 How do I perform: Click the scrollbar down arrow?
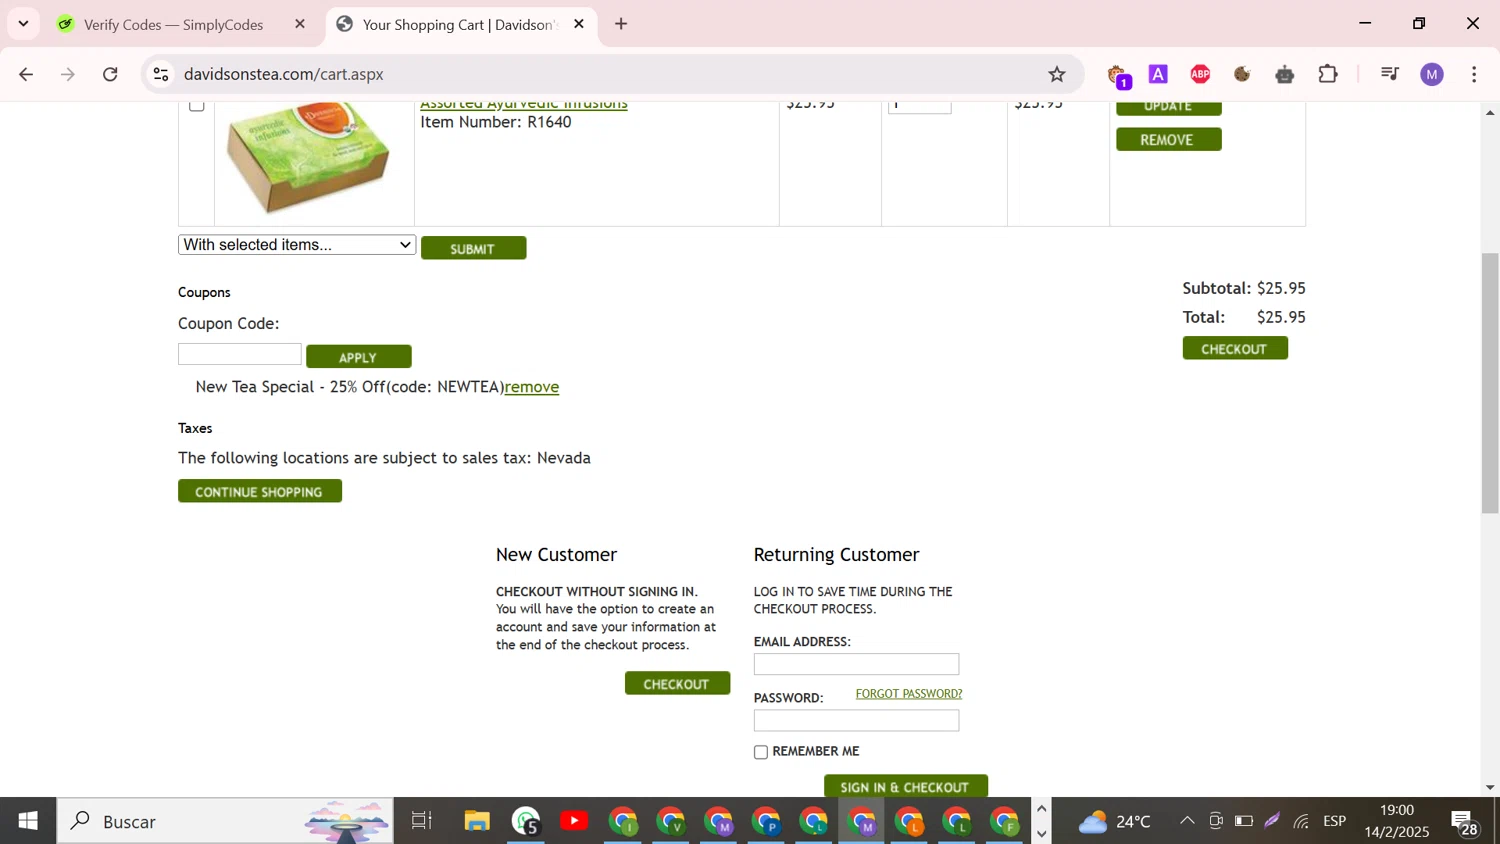[1490, 788]
